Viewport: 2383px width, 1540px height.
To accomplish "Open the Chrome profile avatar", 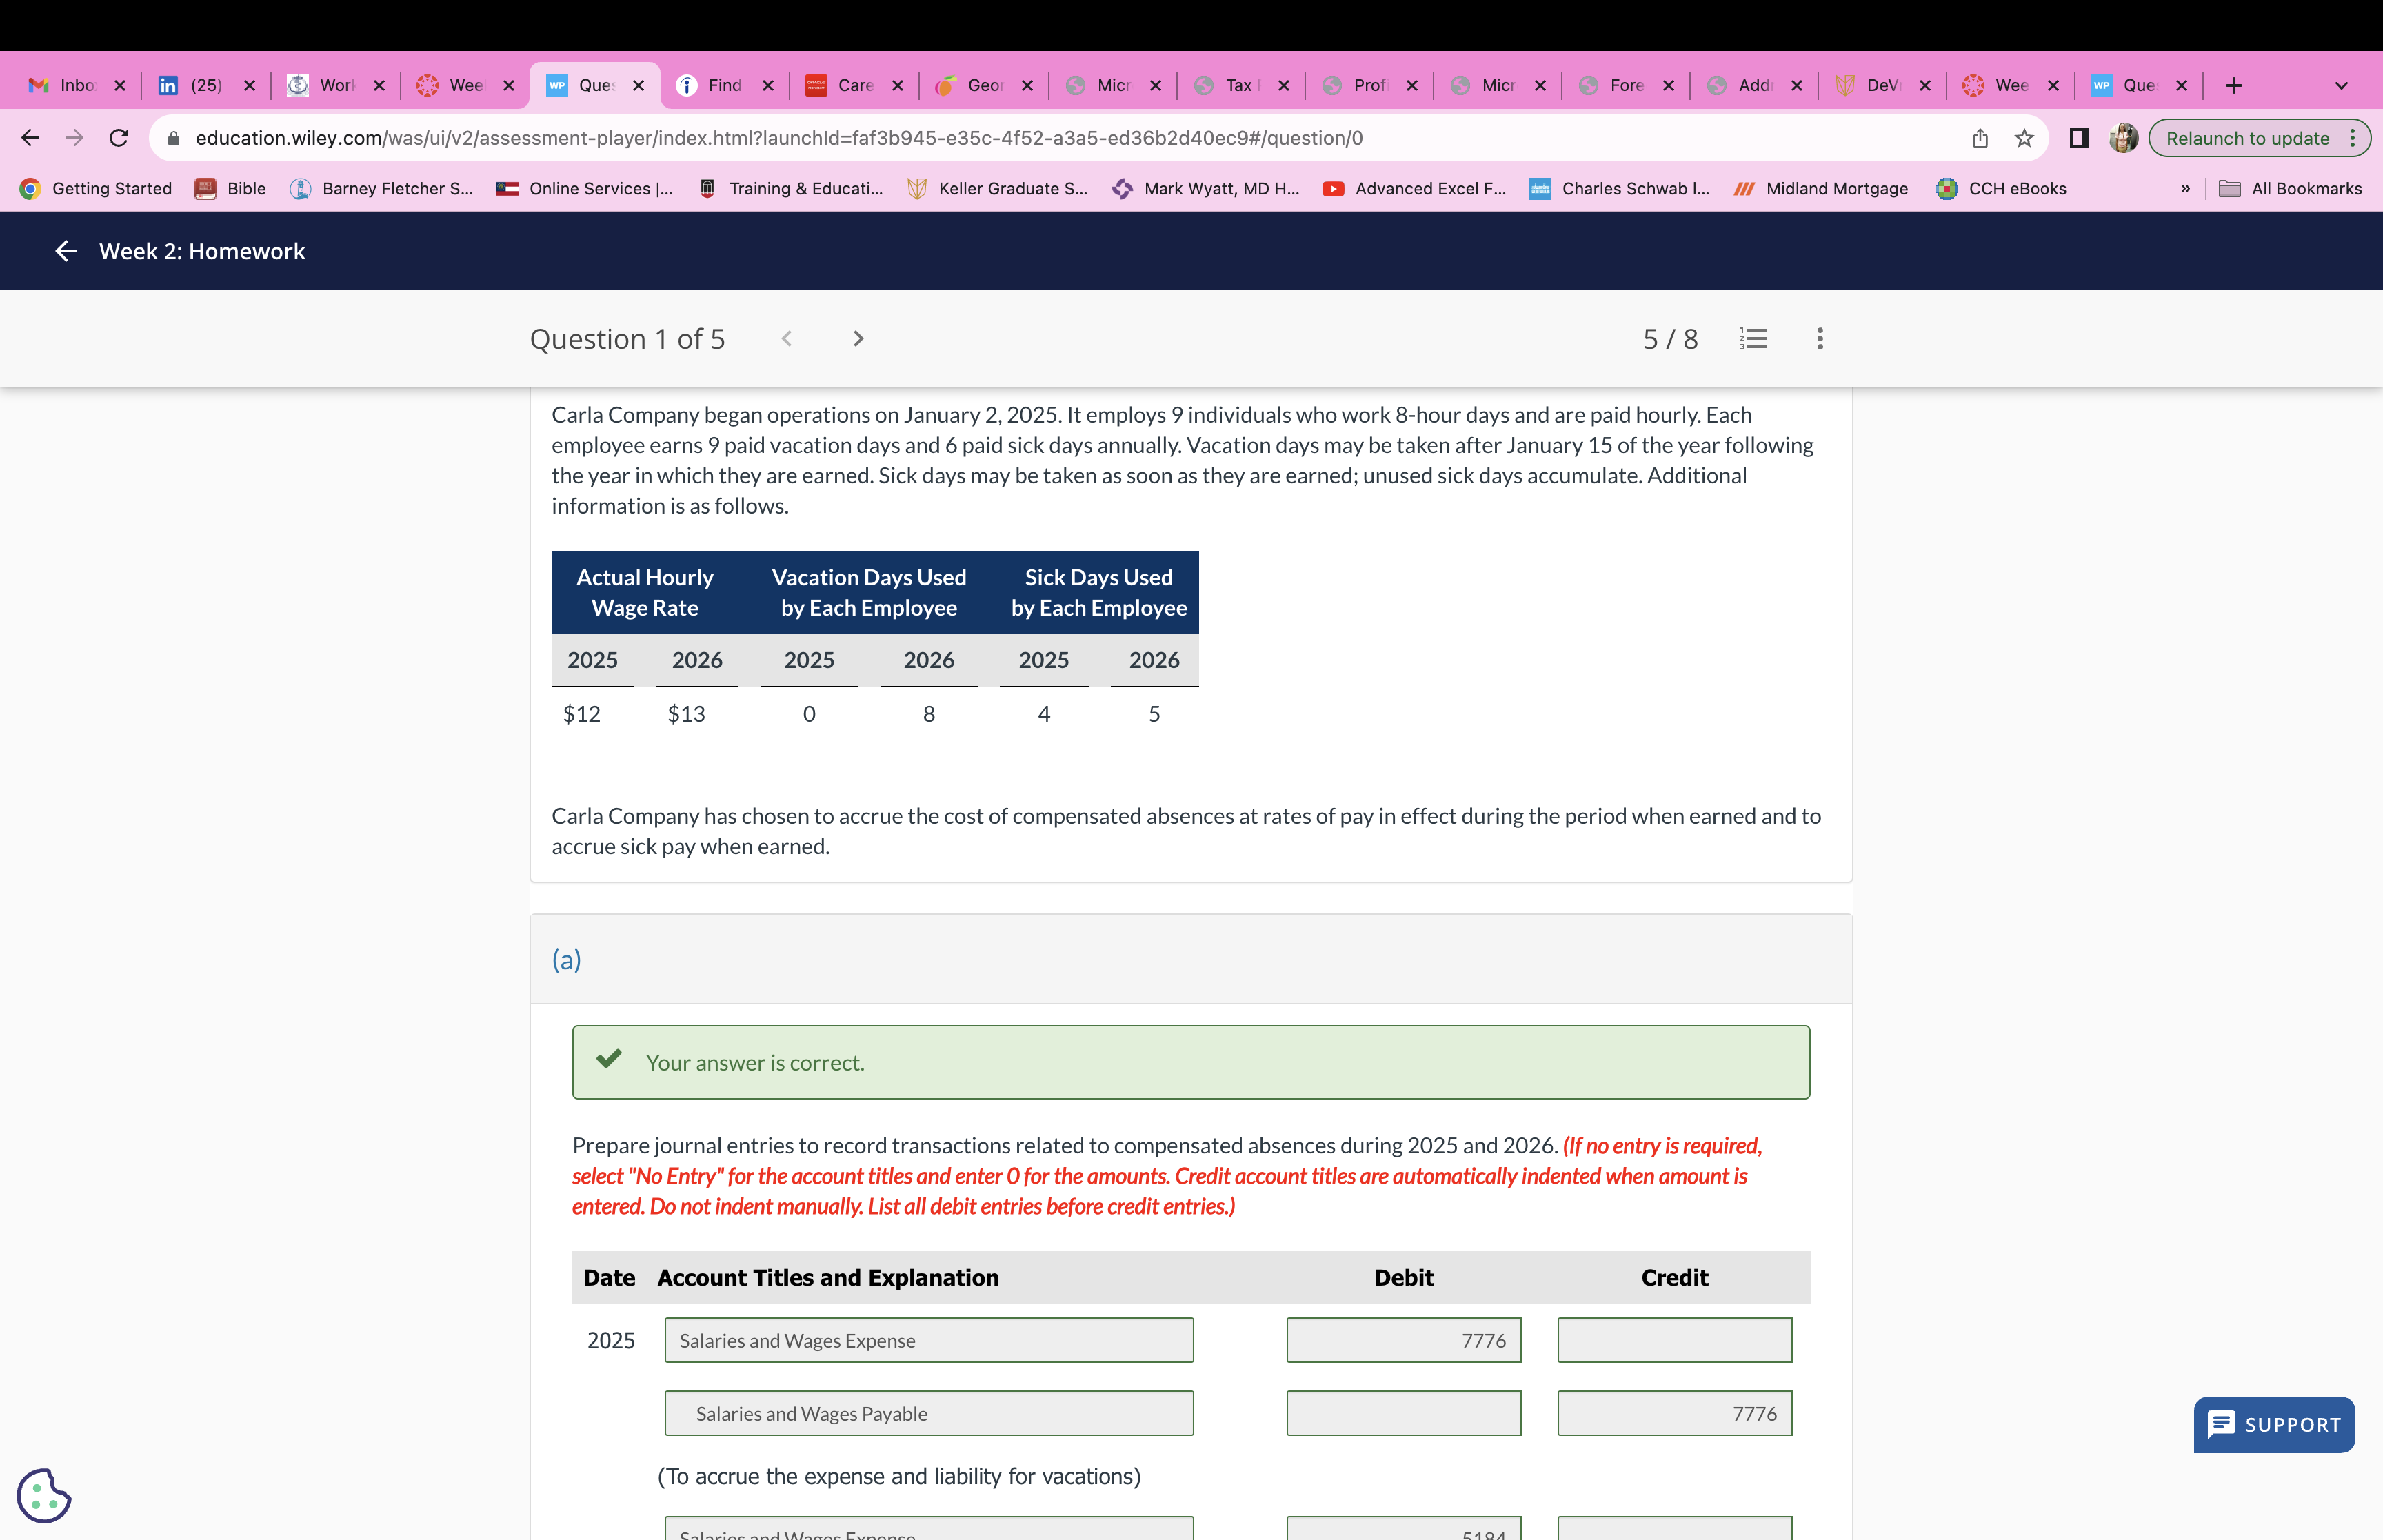I will 2123,138.
